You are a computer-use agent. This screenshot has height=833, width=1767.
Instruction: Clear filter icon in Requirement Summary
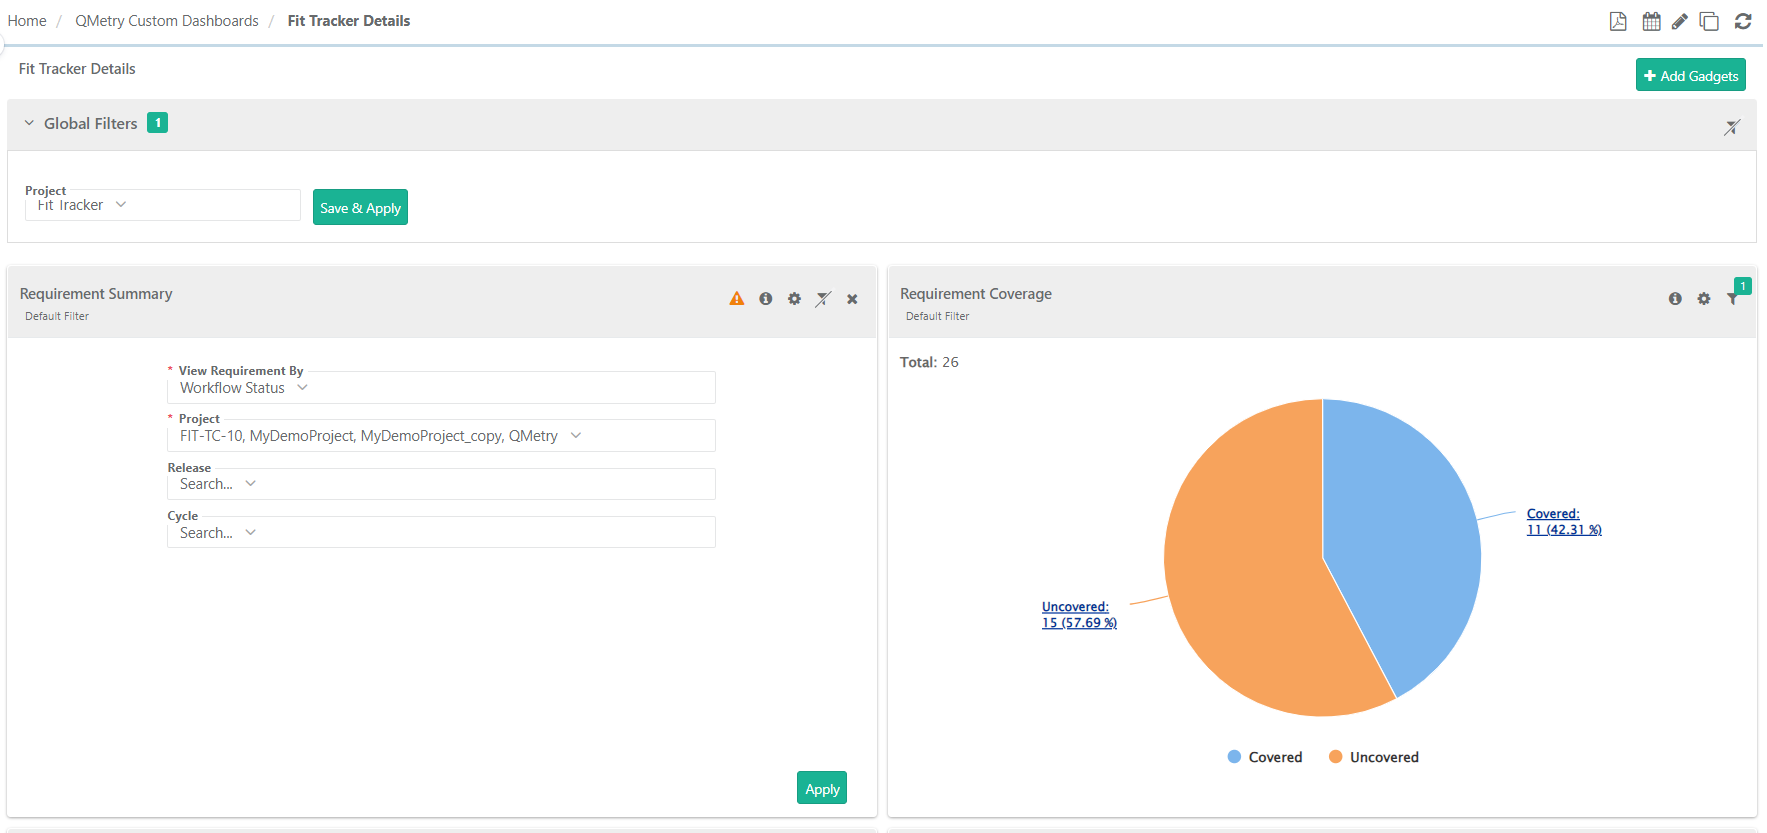pyautogui.click(x=823, y=298)
